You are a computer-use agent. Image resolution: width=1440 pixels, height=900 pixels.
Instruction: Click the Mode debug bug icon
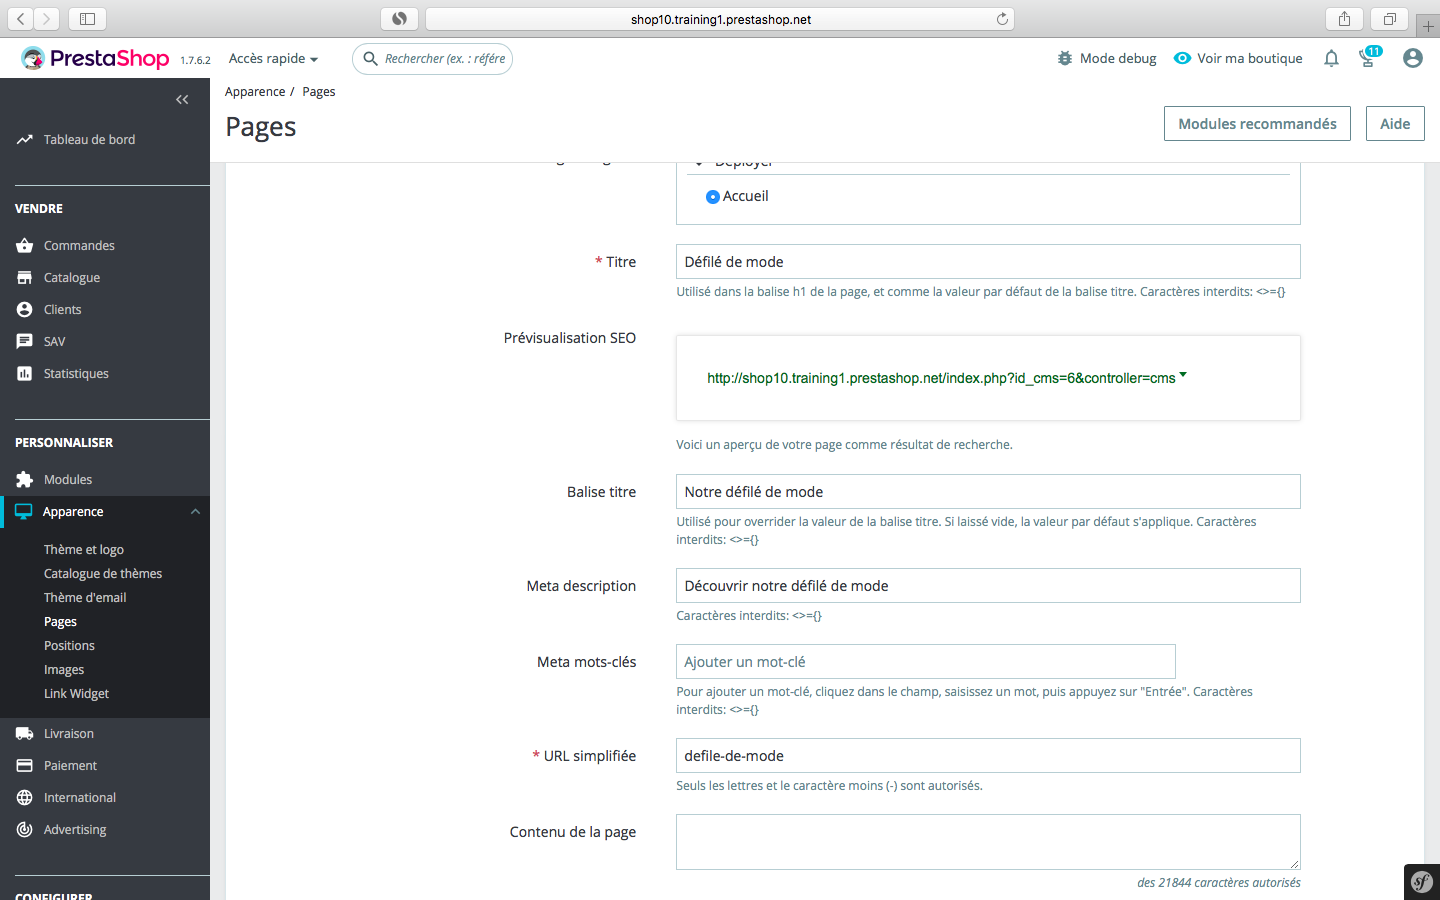(1065, 59)
